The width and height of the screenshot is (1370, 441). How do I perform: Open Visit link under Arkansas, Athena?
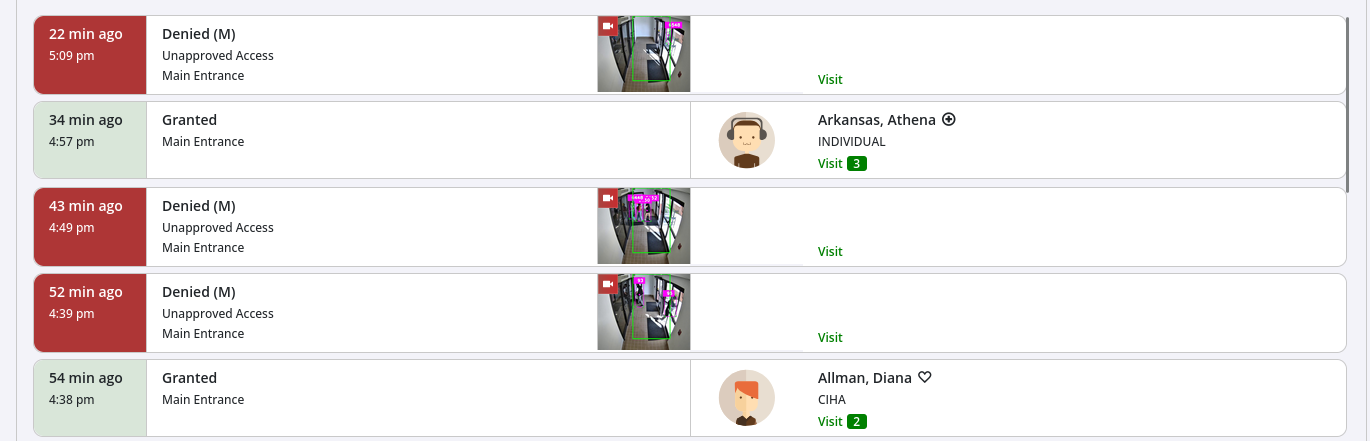[x=830, y=163]
